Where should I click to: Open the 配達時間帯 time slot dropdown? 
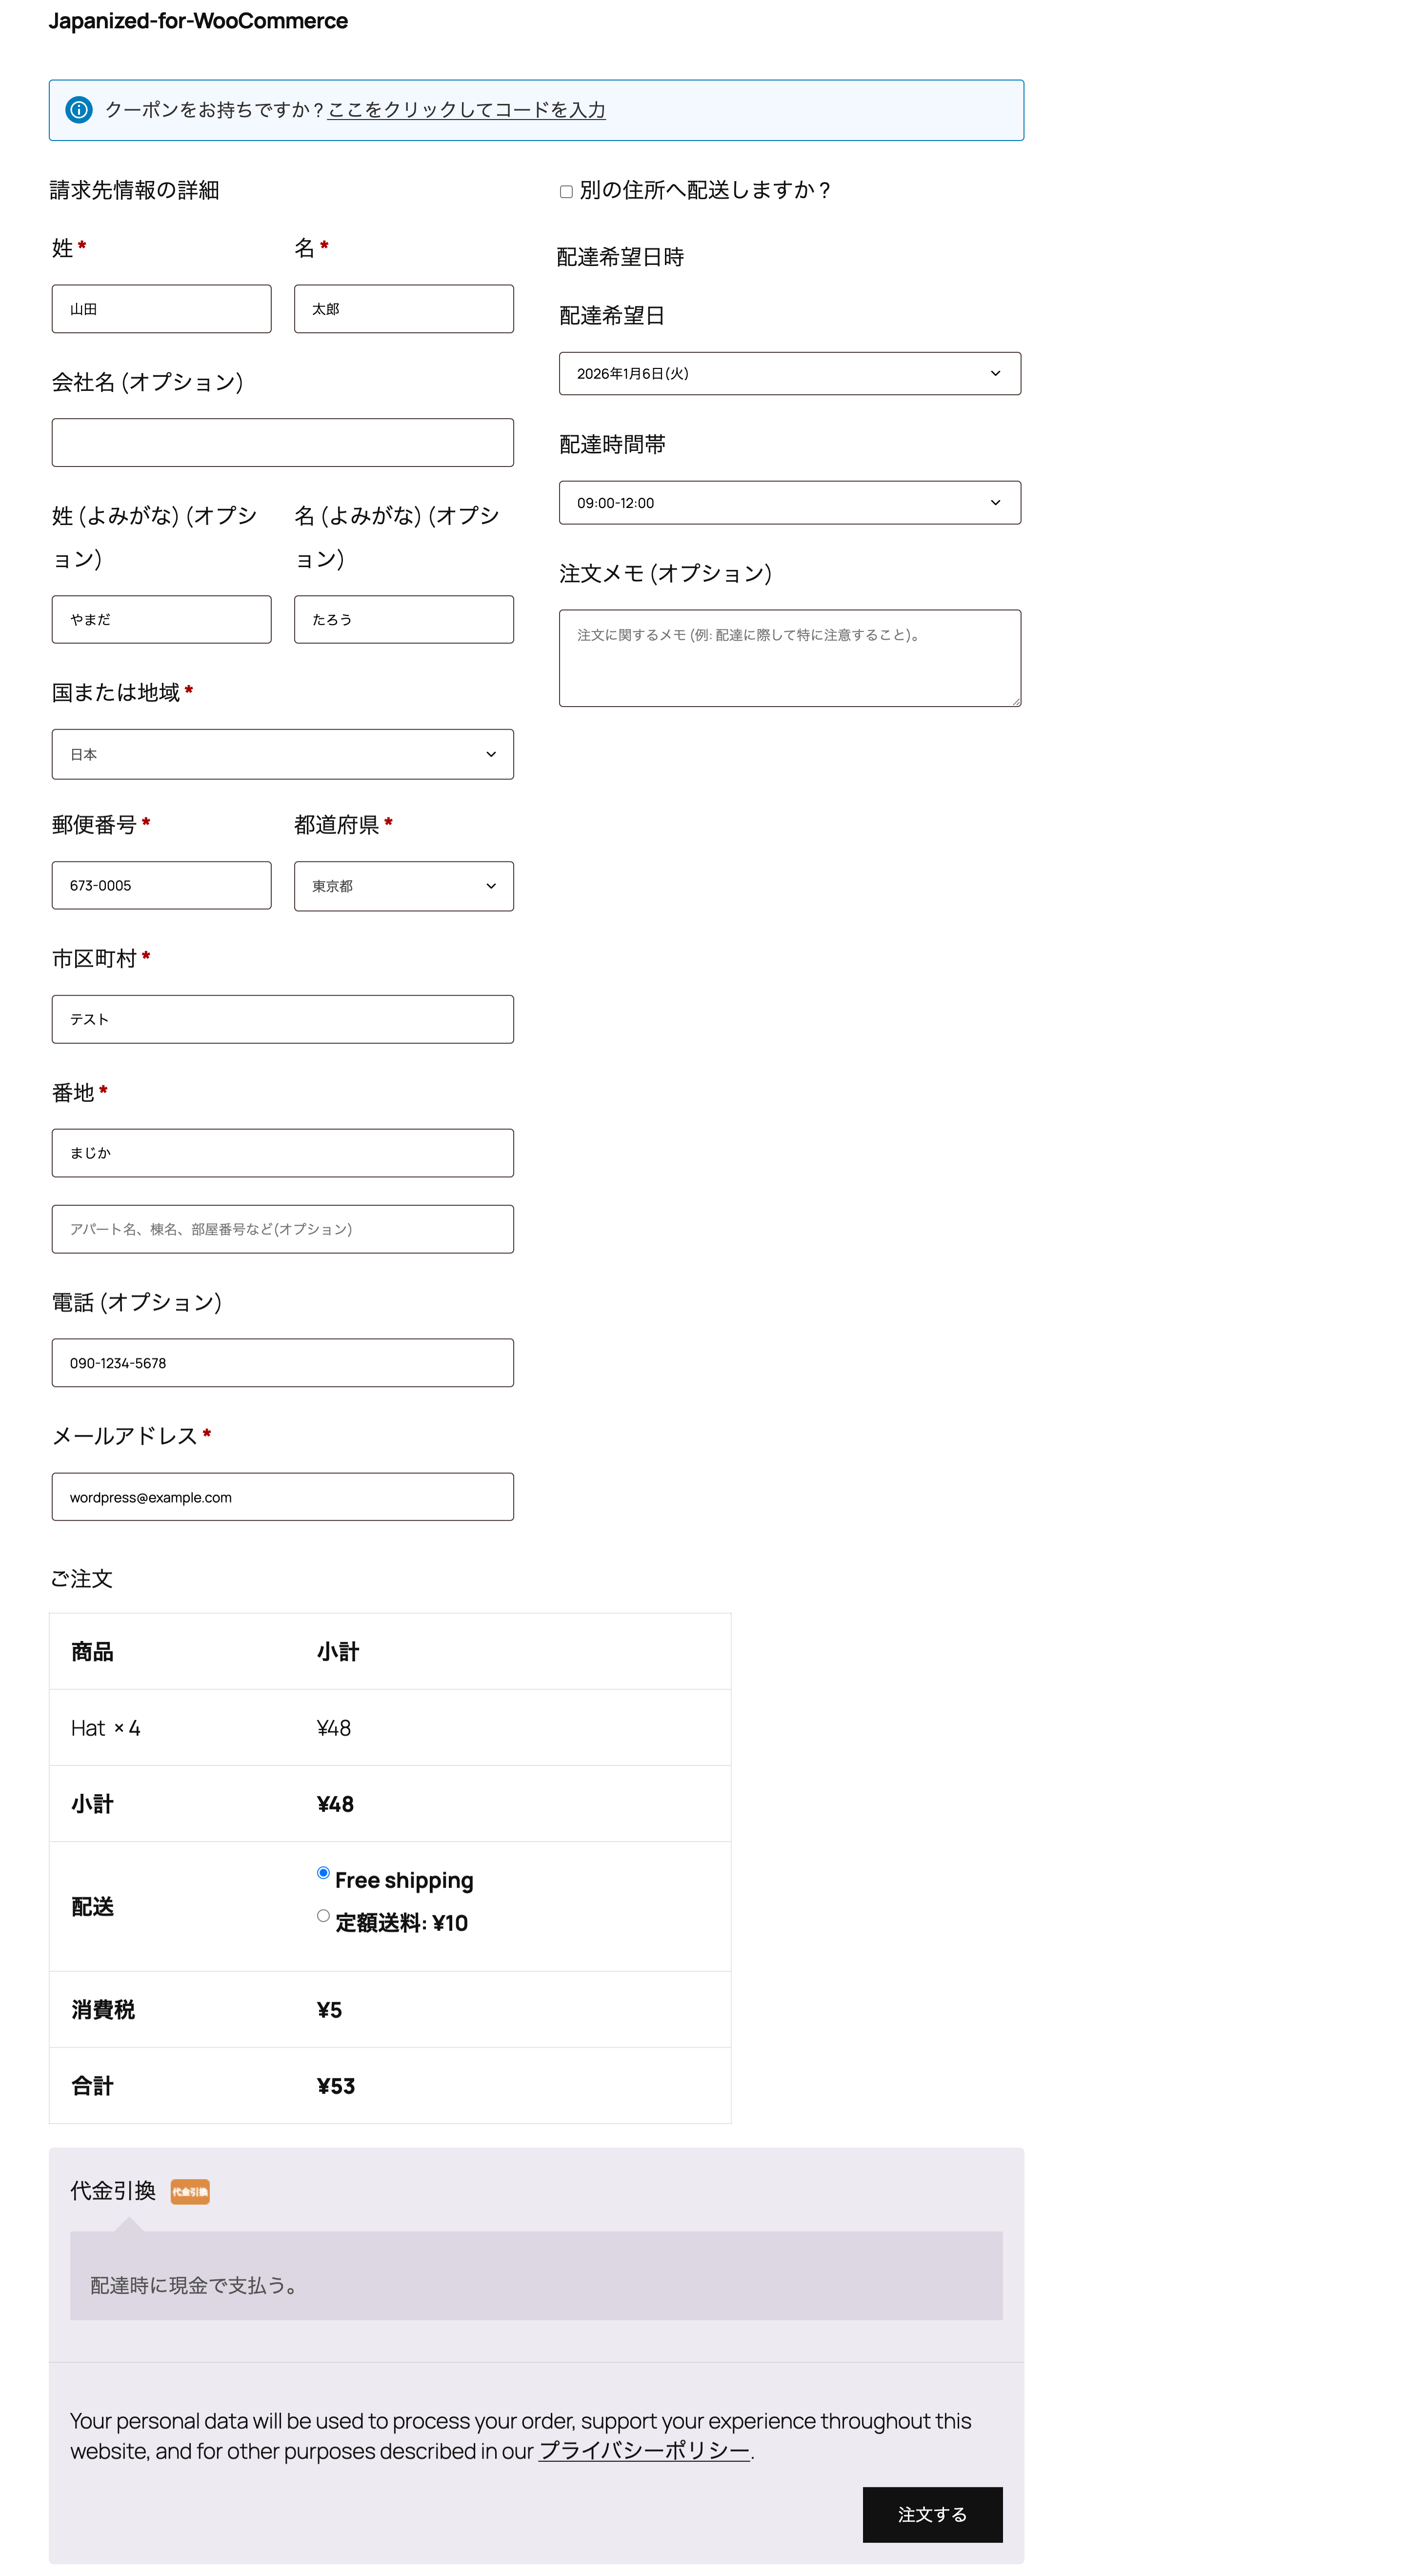[x=789, y=502]
